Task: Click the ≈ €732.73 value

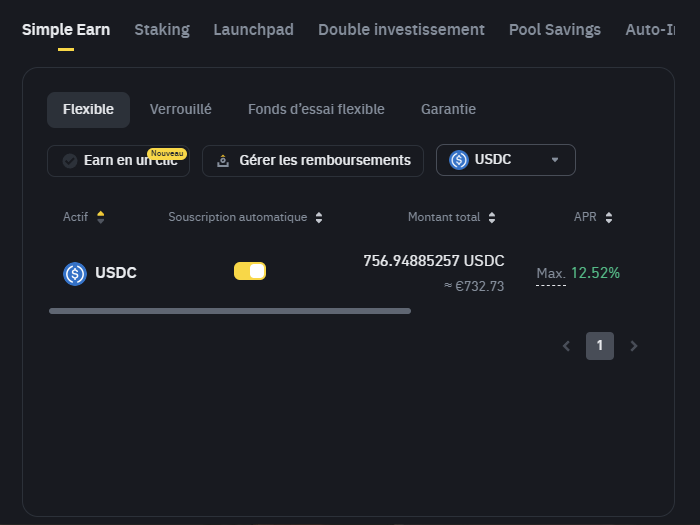Action: click(x=474, y=286)
